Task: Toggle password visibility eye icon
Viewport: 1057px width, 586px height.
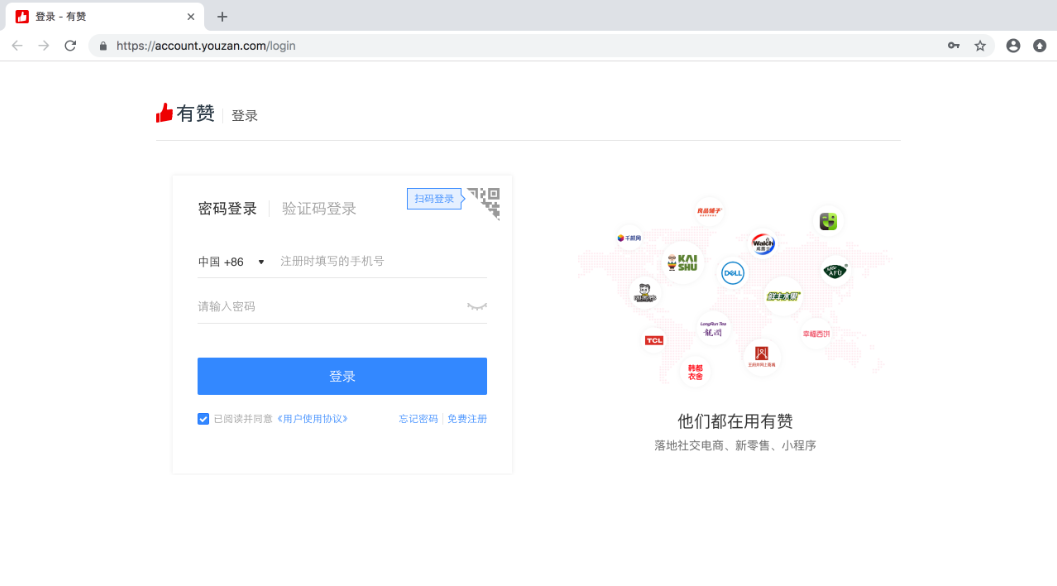Action: pos(477,306)
